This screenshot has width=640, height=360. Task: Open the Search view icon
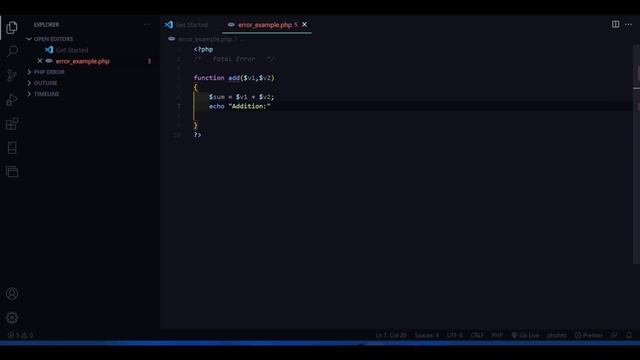coord(12,51)
